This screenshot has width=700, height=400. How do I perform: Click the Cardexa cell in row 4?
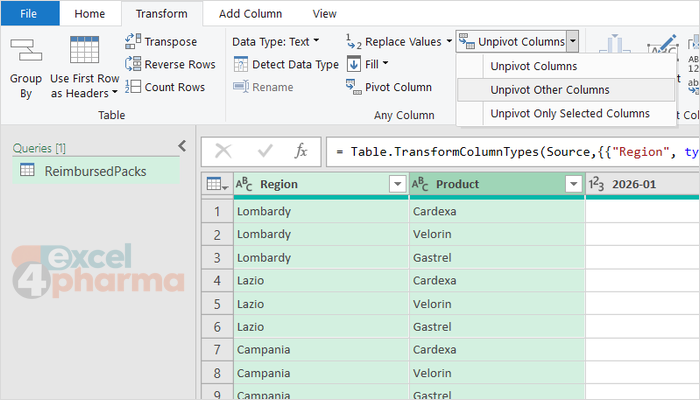tap(497, 280)
